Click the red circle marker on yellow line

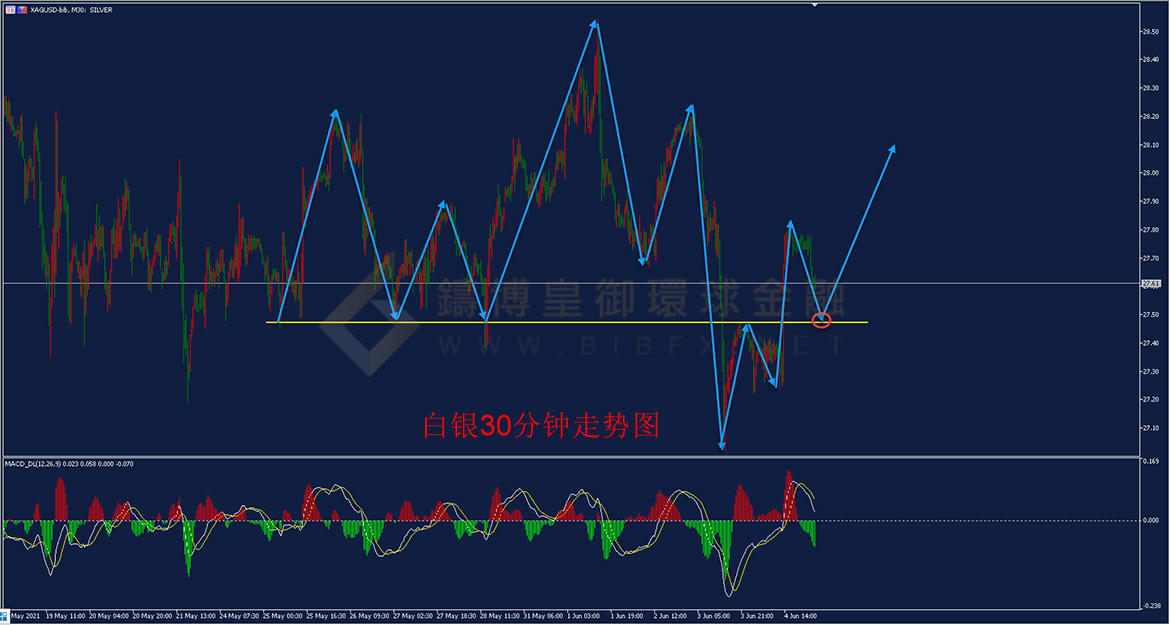click(821, 320)
